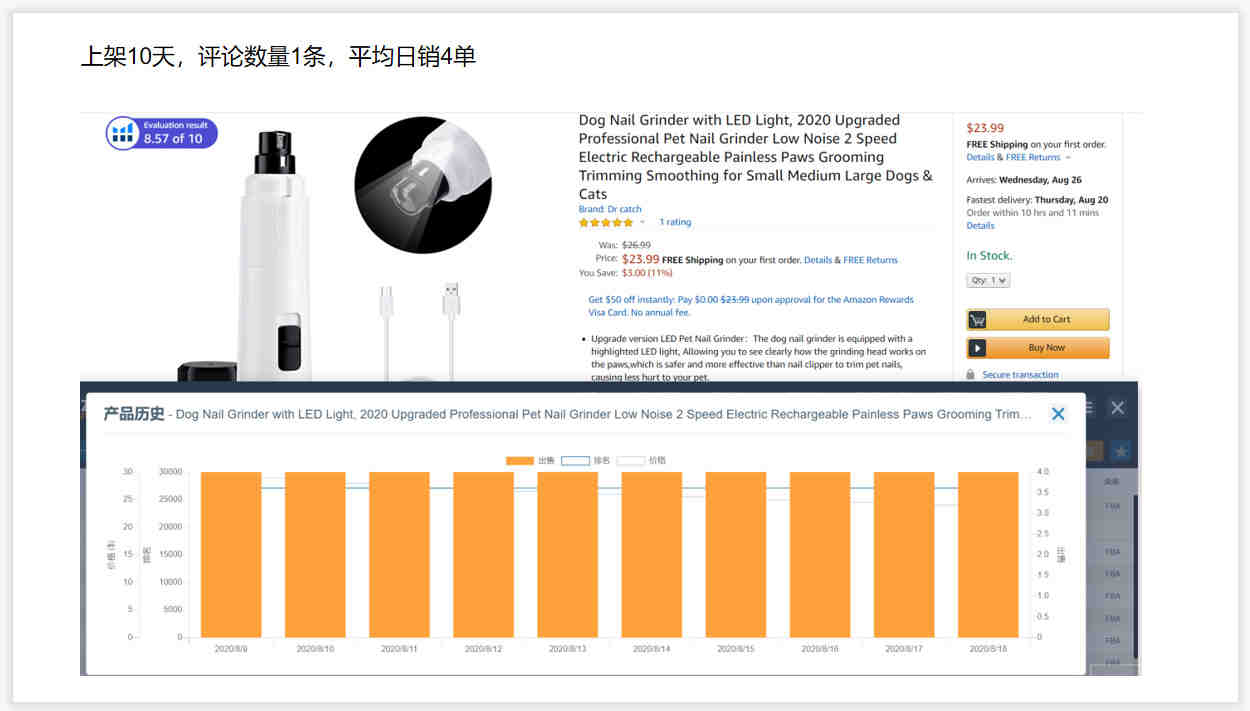Expand the Details & FREE Returns chevron in the buy box
Viewport: 1250px width, 711px height.
click(1068, 158)
